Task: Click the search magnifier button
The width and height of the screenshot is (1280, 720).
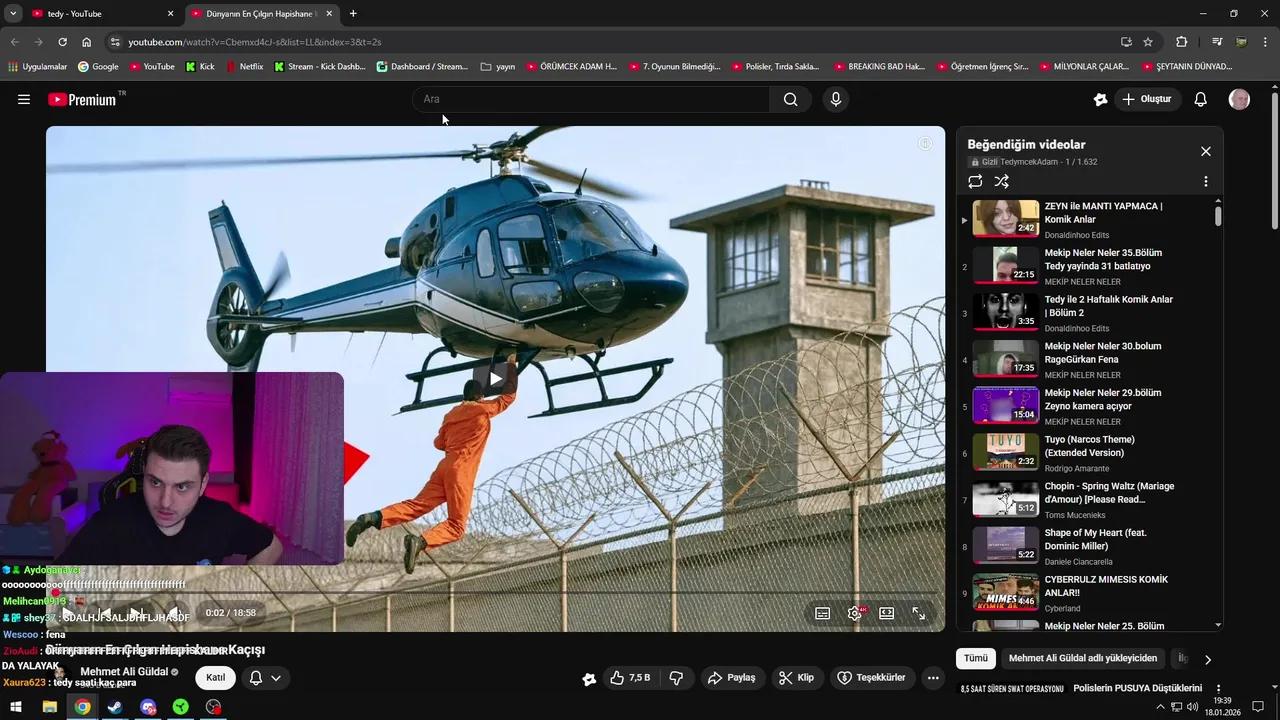Action: 791,99
